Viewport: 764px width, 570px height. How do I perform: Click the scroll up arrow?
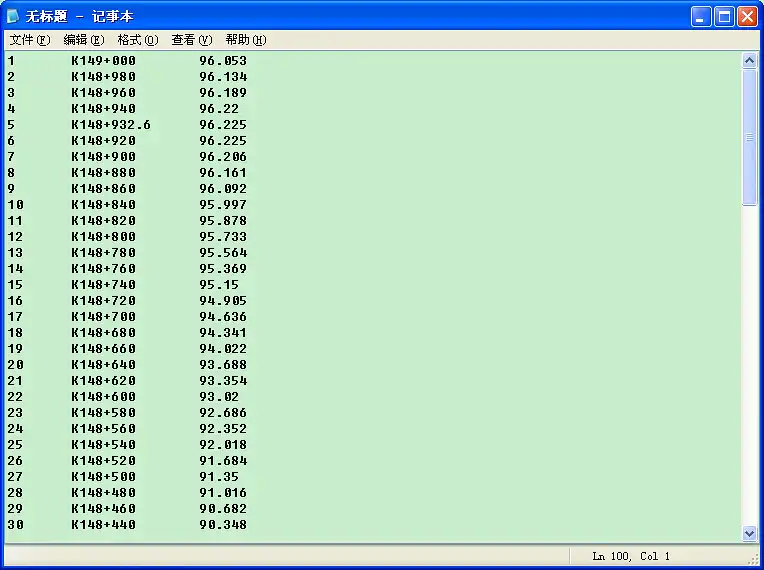750,61
